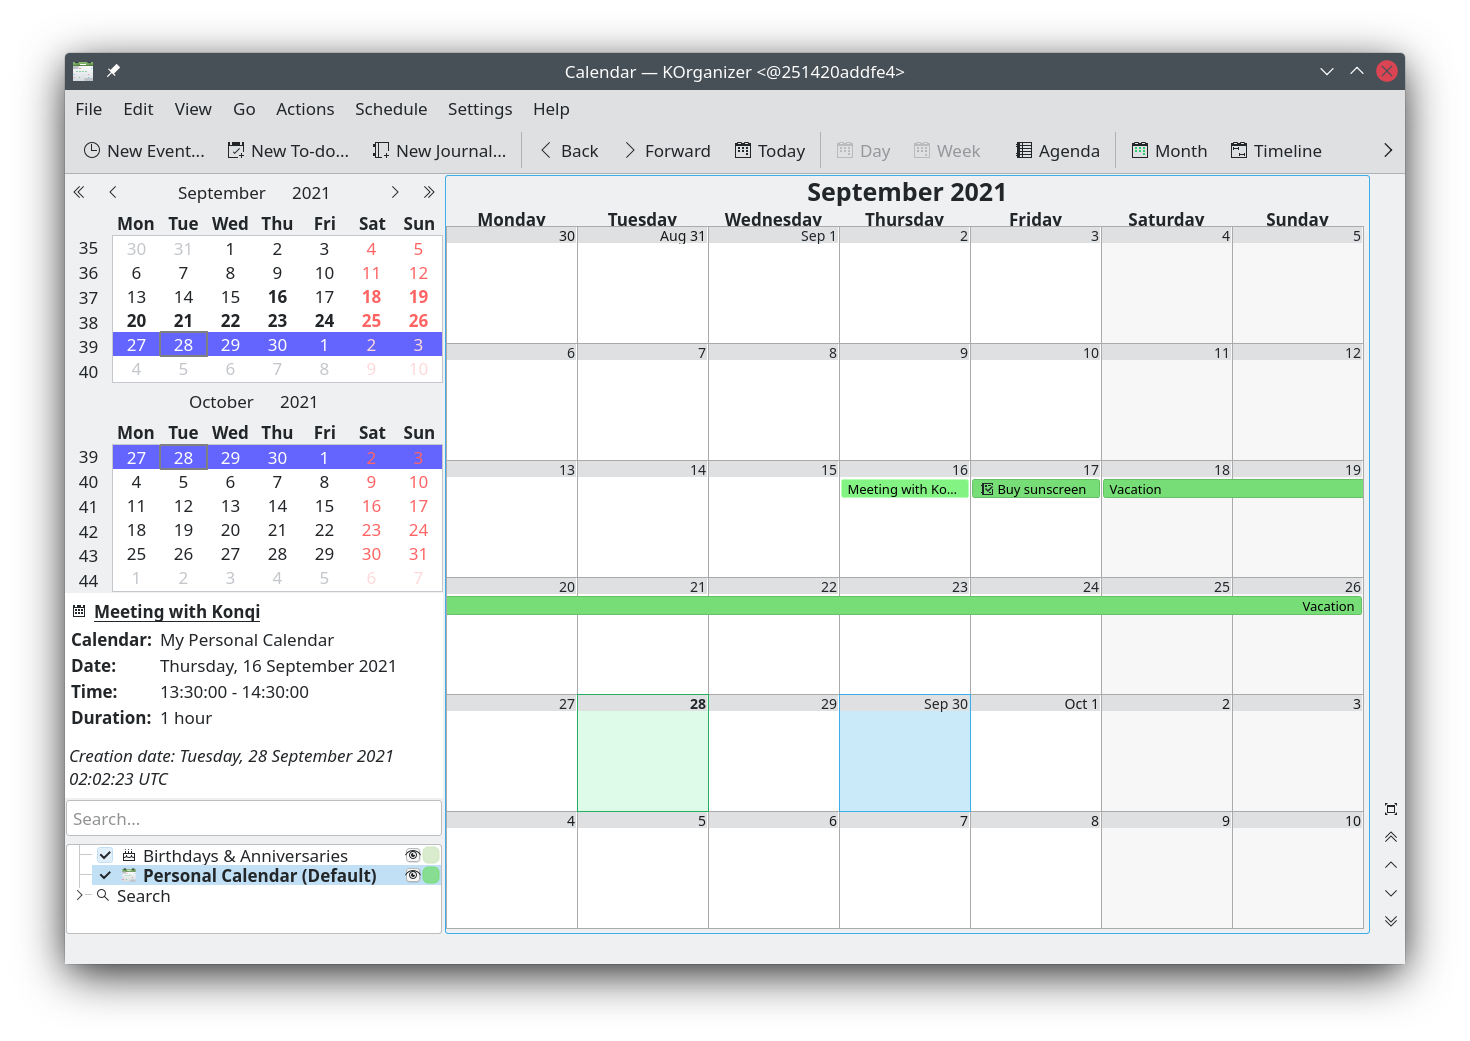Switch to the Agenda view

click(1056, 150)
